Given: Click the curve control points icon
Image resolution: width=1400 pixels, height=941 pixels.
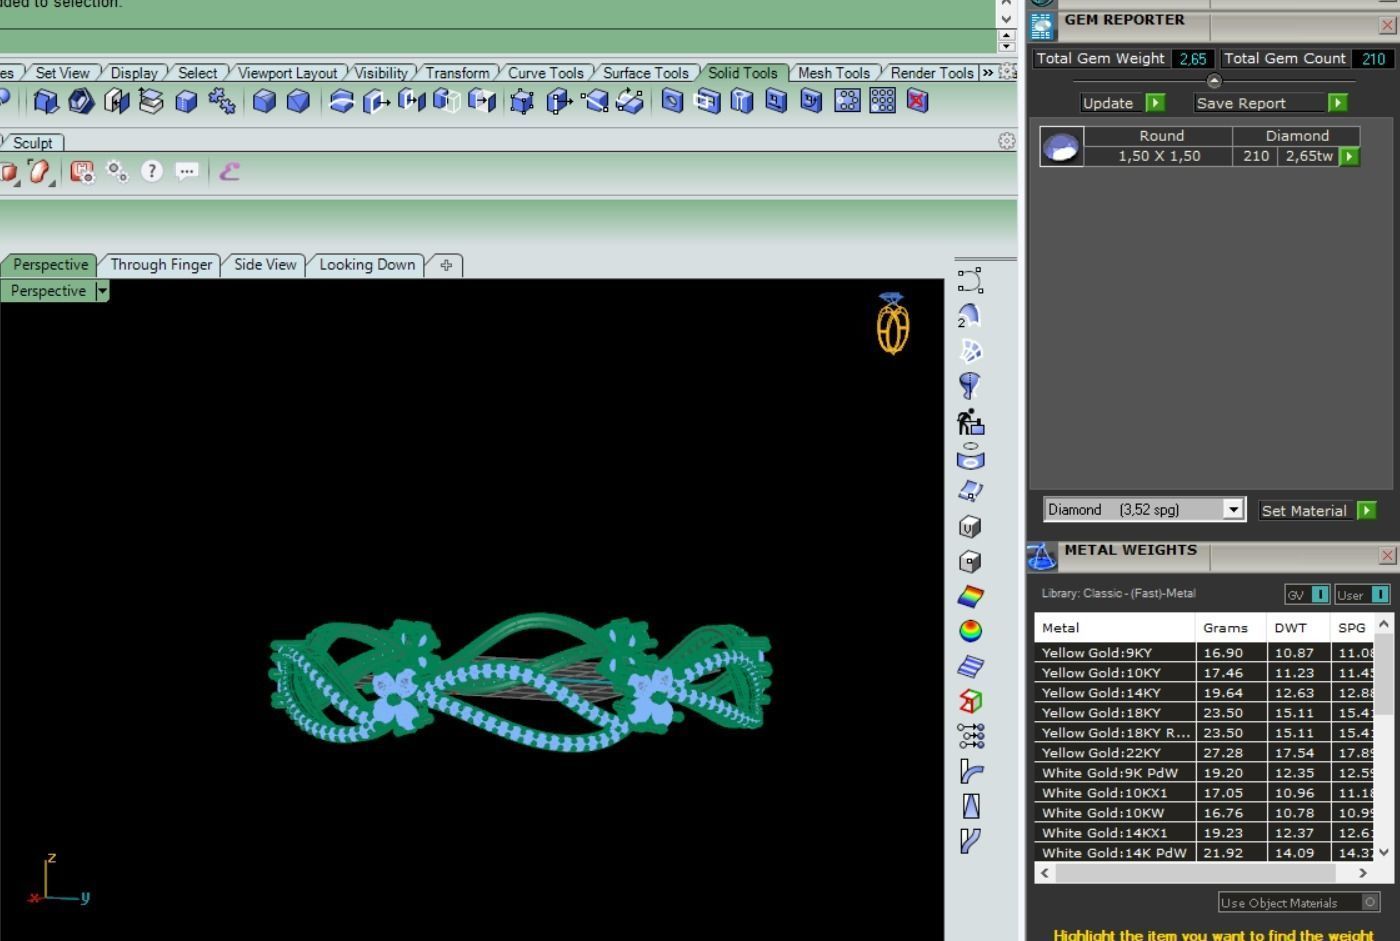Looking at the screenshot, I should coord(969,280).
